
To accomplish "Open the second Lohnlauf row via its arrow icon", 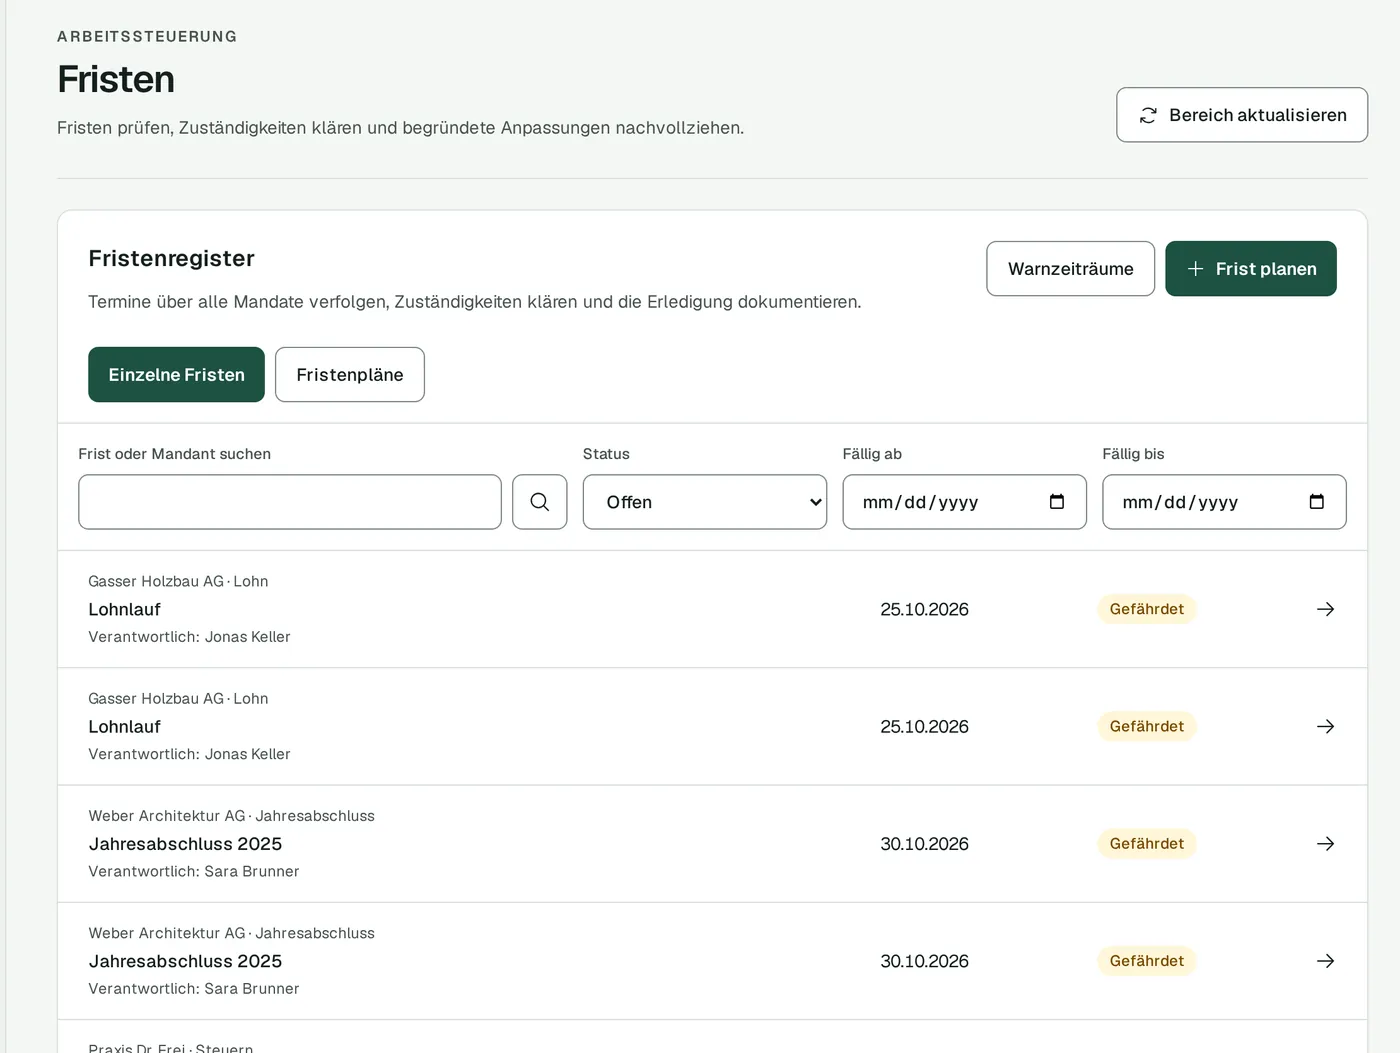I will pos(1326,726).
